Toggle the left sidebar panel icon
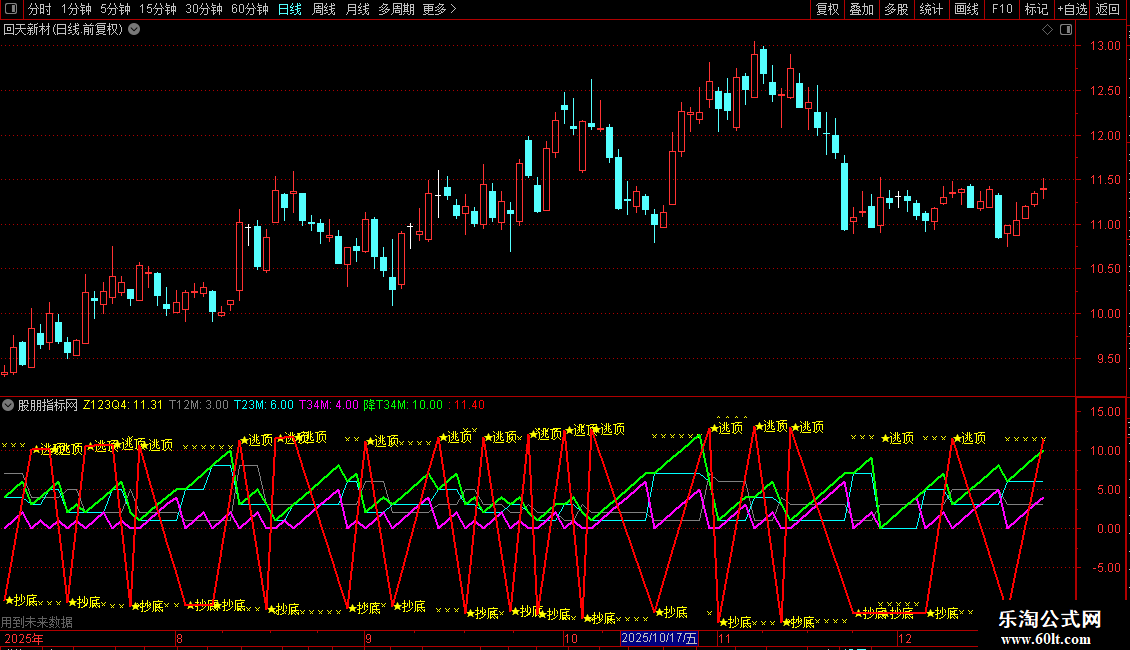Image resolution: width=1130 pixels, height=650 pixels. coord(11,9)
